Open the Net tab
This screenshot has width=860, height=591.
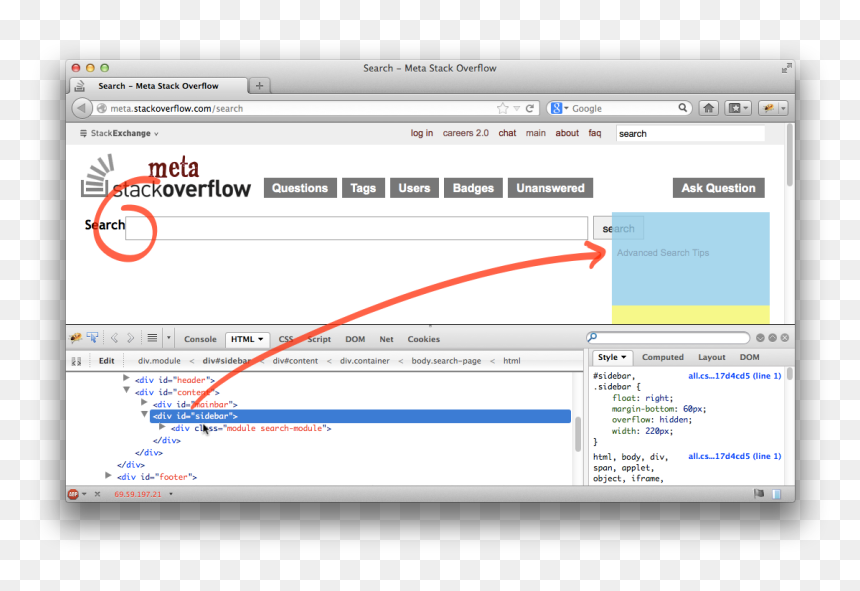point(386,339)
